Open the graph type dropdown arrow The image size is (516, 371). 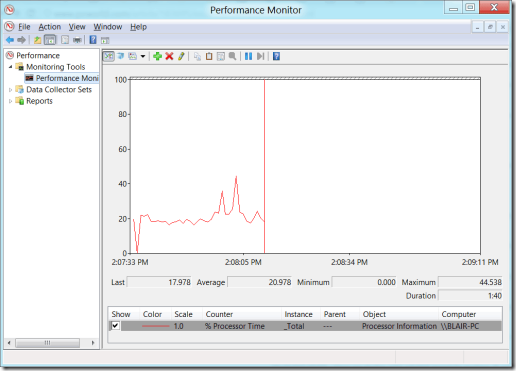143,56
